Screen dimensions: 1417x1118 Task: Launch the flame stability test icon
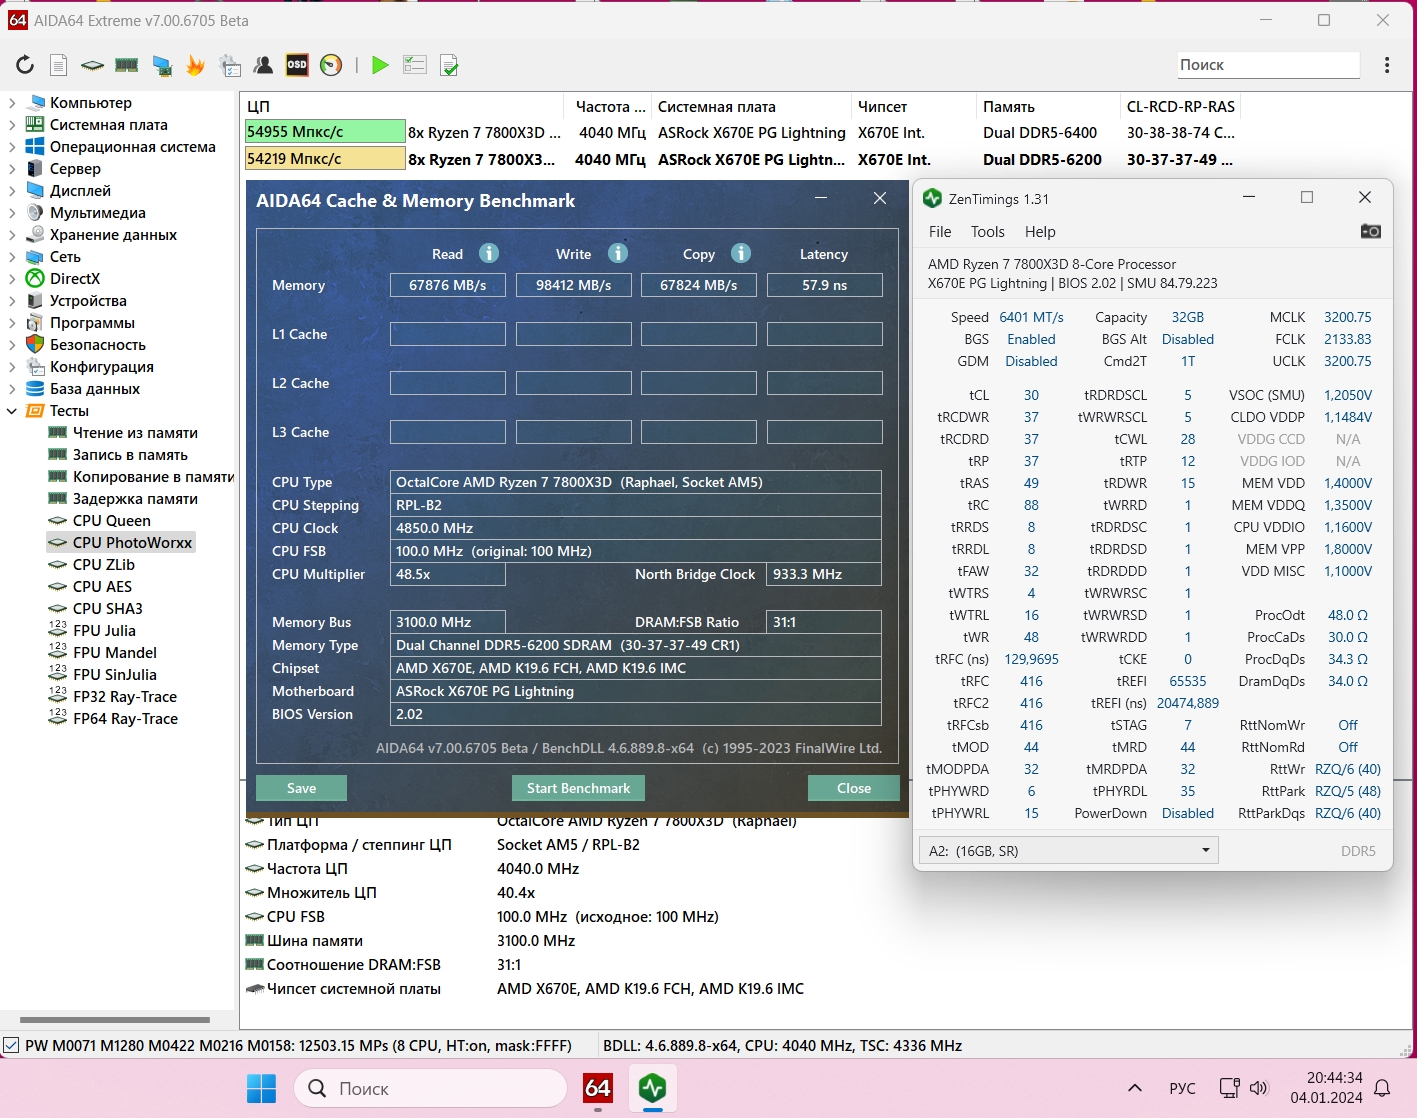pyautogui.click(x=195, y=65)
